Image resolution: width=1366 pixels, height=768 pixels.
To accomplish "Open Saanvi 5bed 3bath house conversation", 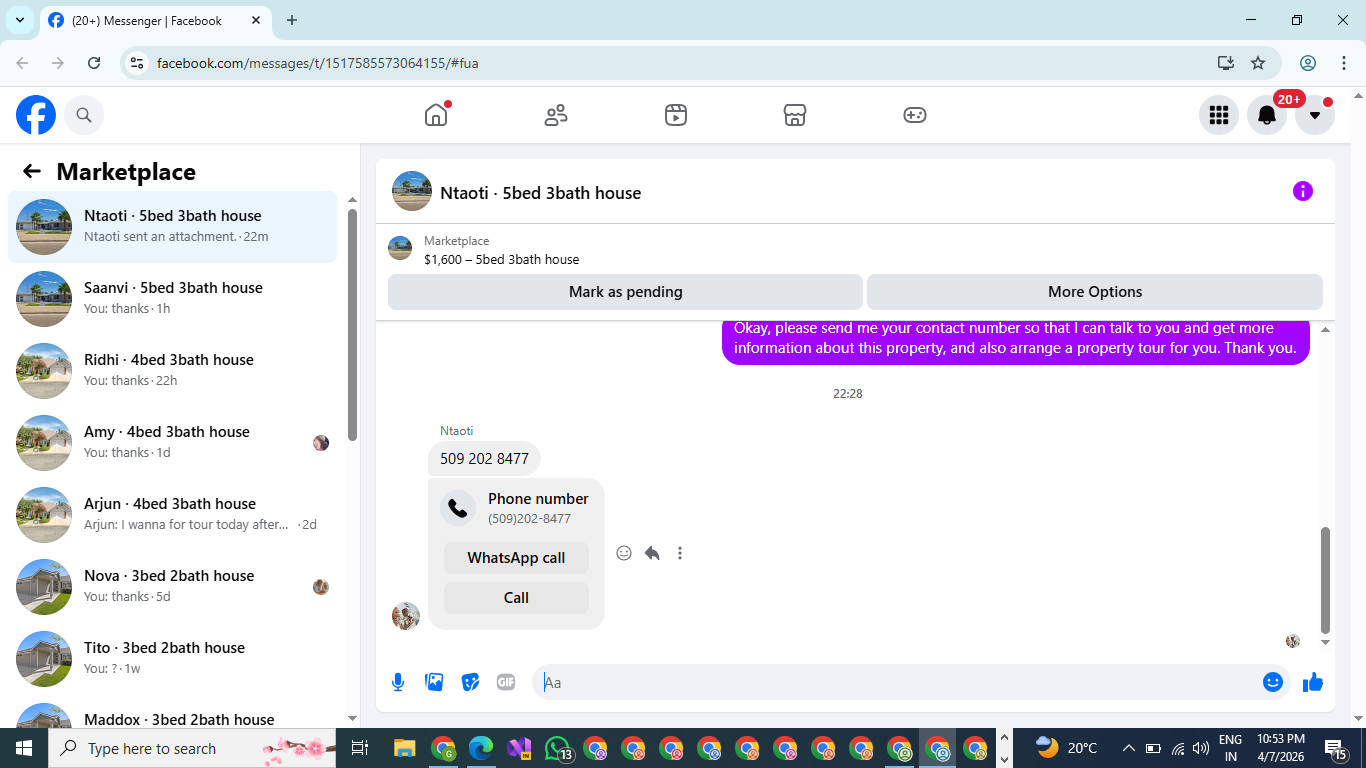I will (x=172, y=299).
